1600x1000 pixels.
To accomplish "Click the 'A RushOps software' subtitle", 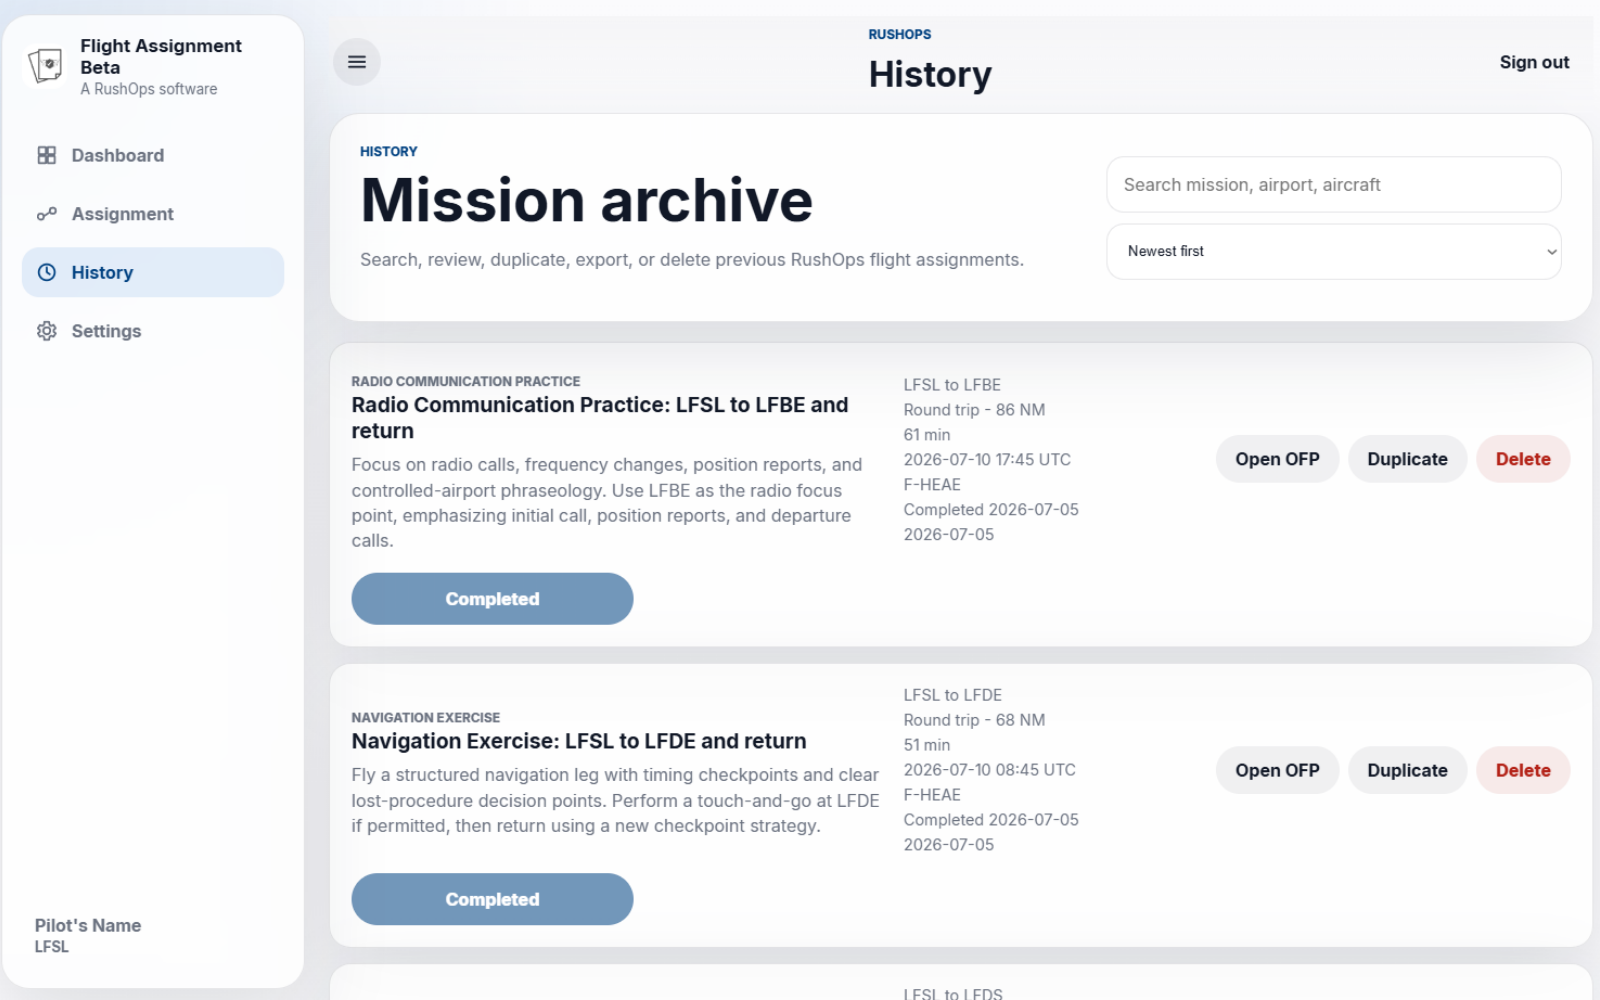I will 149,89.
